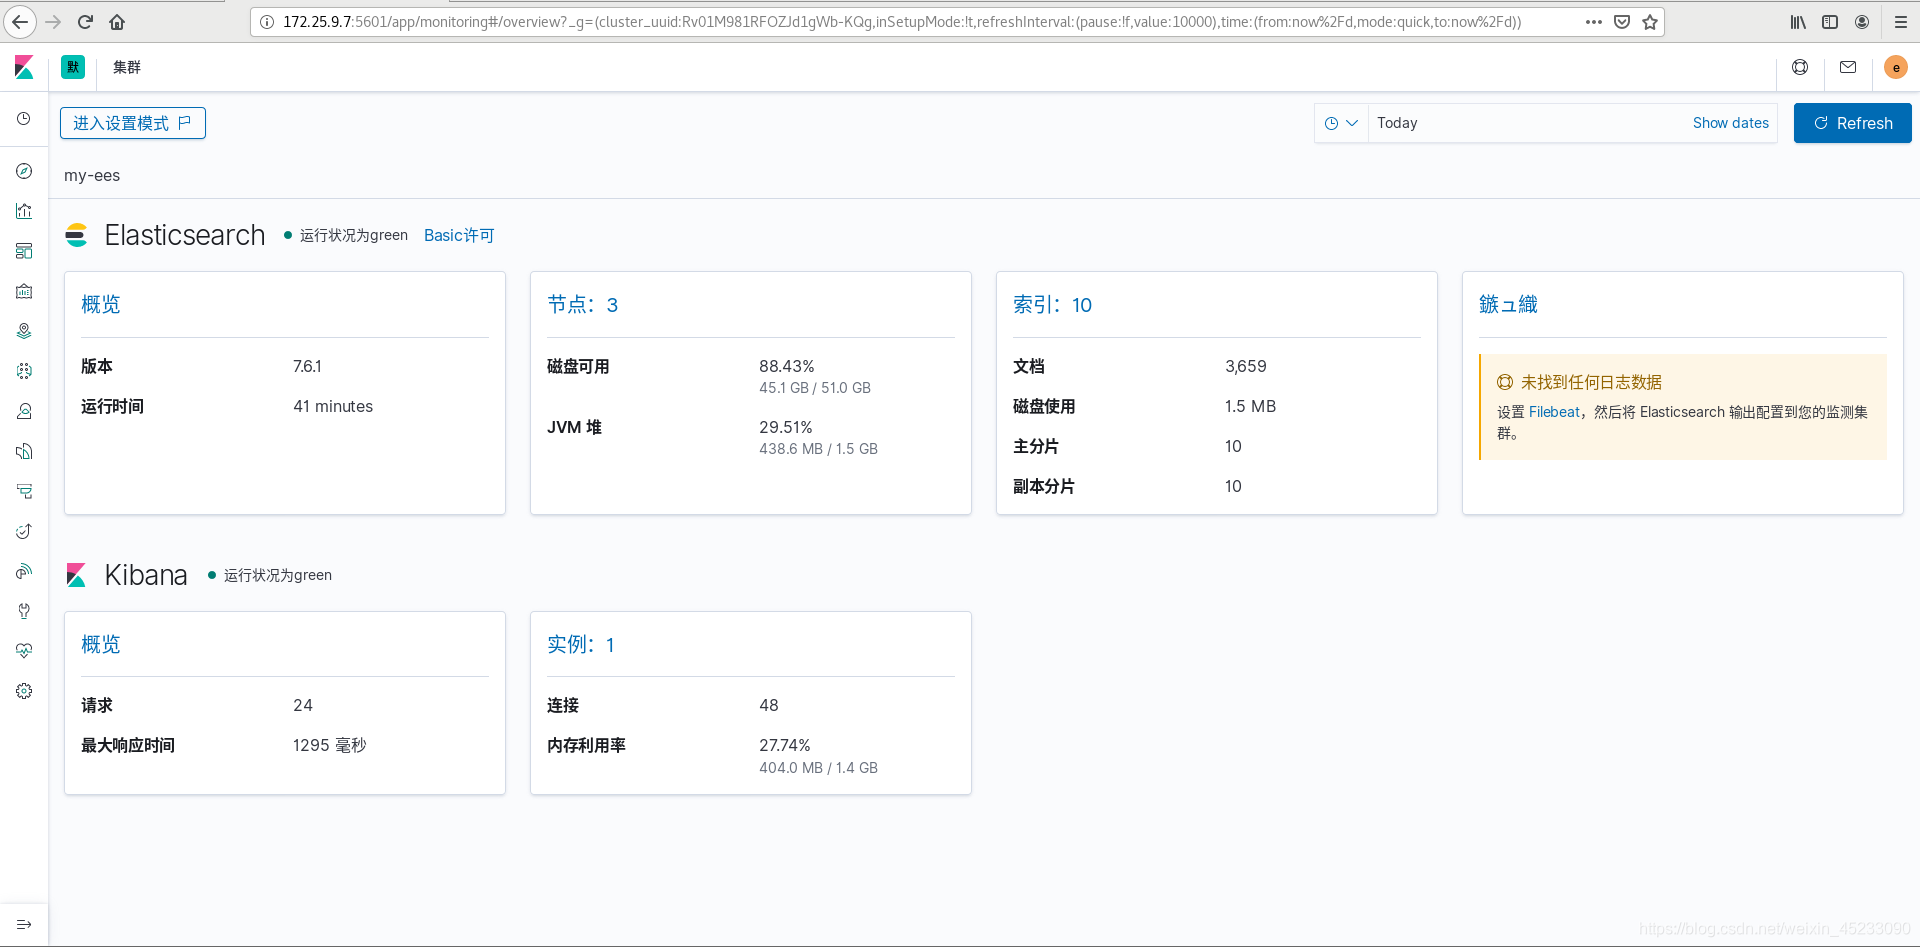Click 3,659 documents count
1920x947 pixels.
[1245, 366]
